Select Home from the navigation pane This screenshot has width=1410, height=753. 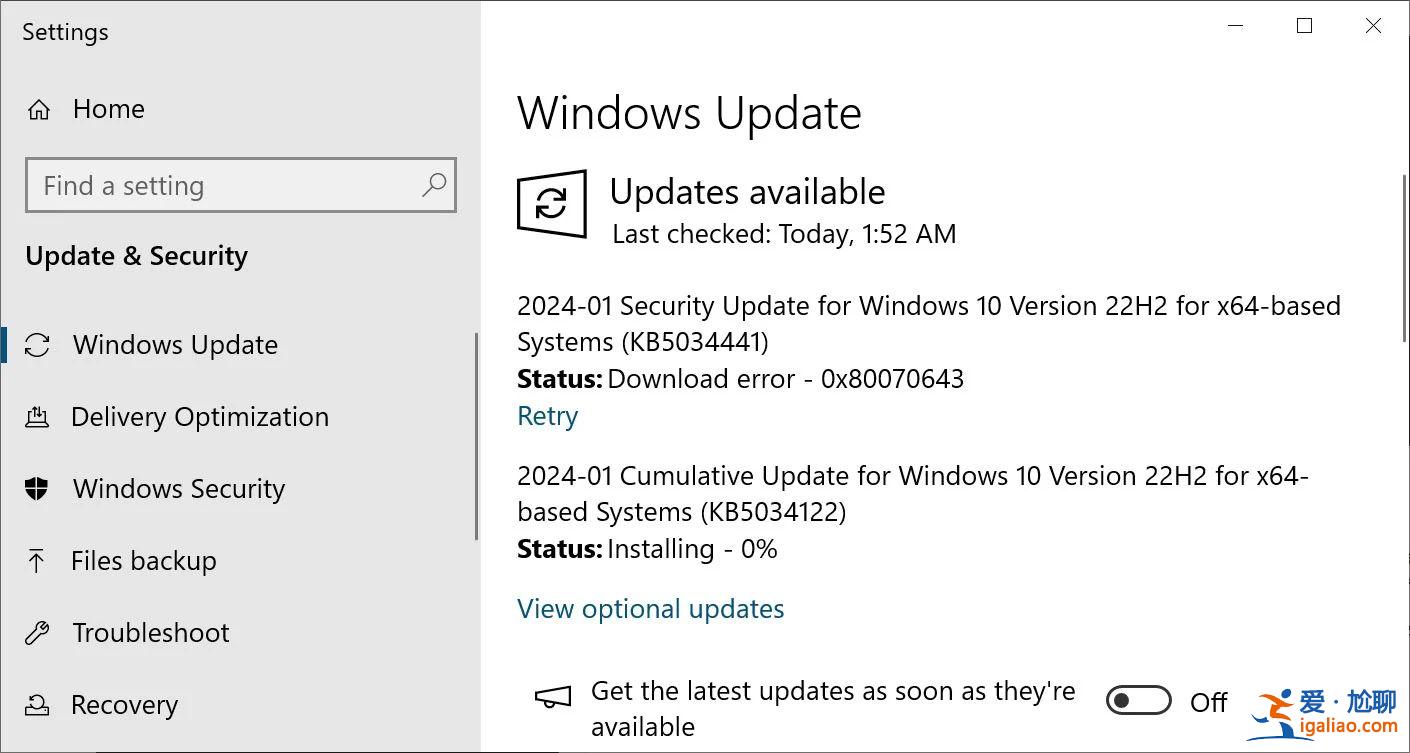pos(108,108)
